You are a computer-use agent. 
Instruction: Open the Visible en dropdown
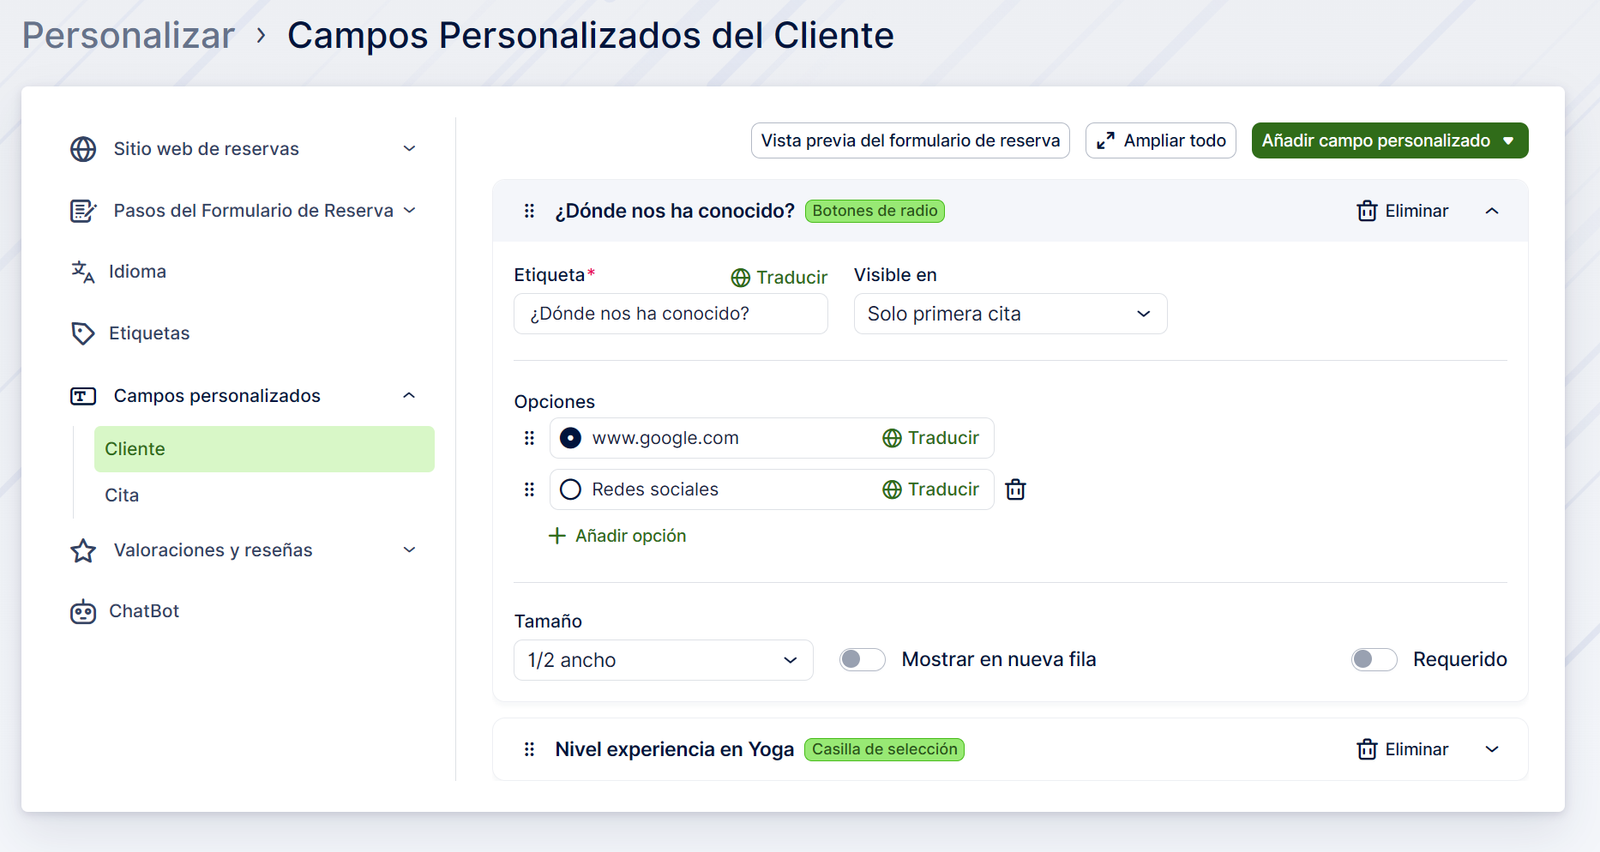point(1009,314)
